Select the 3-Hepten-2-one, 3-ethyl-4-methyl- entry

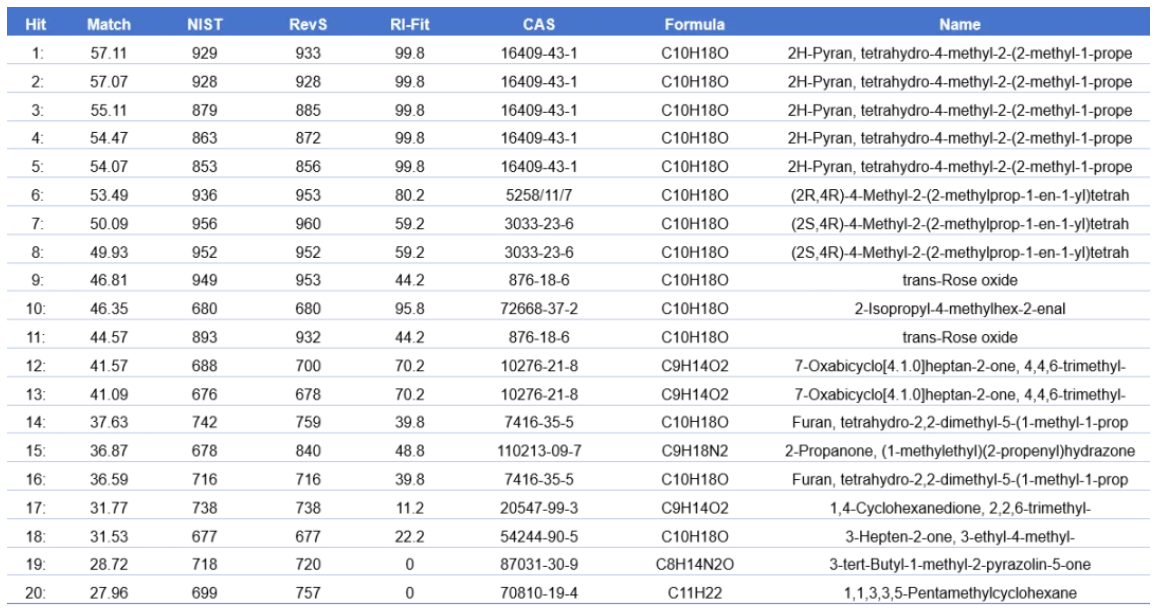[x=960, y=537]
